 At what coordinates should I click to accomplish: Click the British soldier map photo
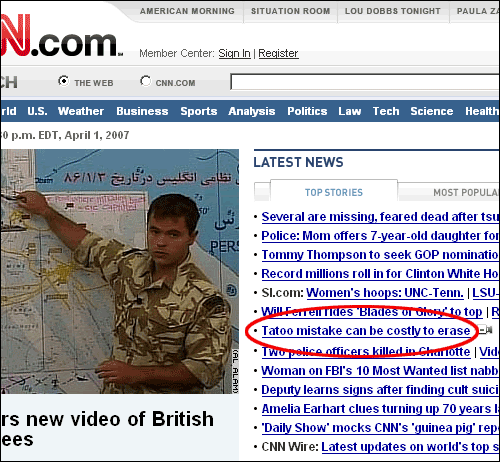point(120,271)
